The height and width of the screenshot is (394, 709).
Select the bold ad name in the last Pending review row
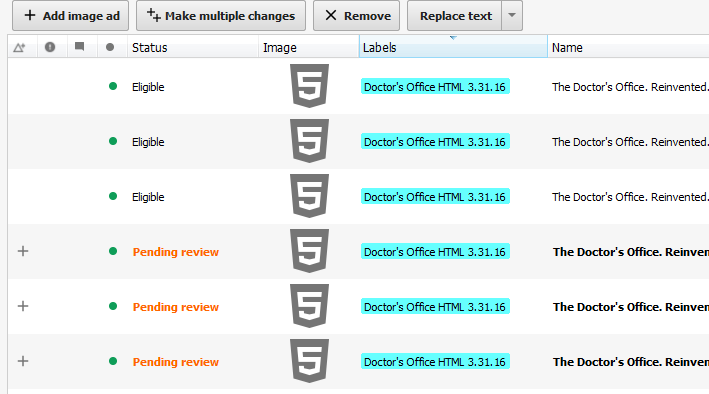pos(630,362)
